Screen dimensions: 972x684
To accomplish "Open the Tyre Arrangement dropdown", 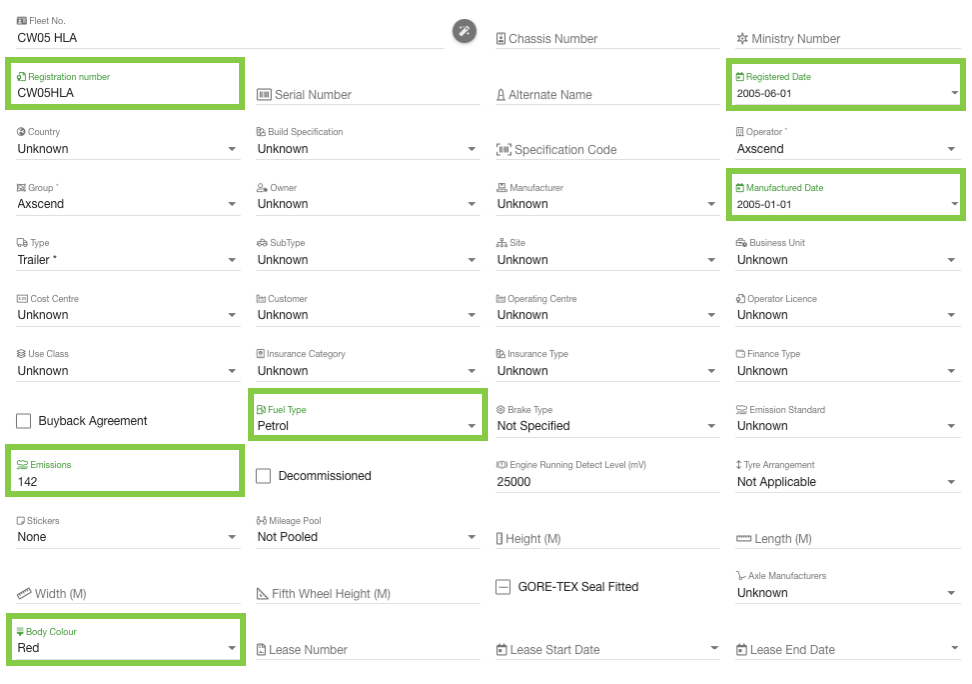I will (951, 482).
